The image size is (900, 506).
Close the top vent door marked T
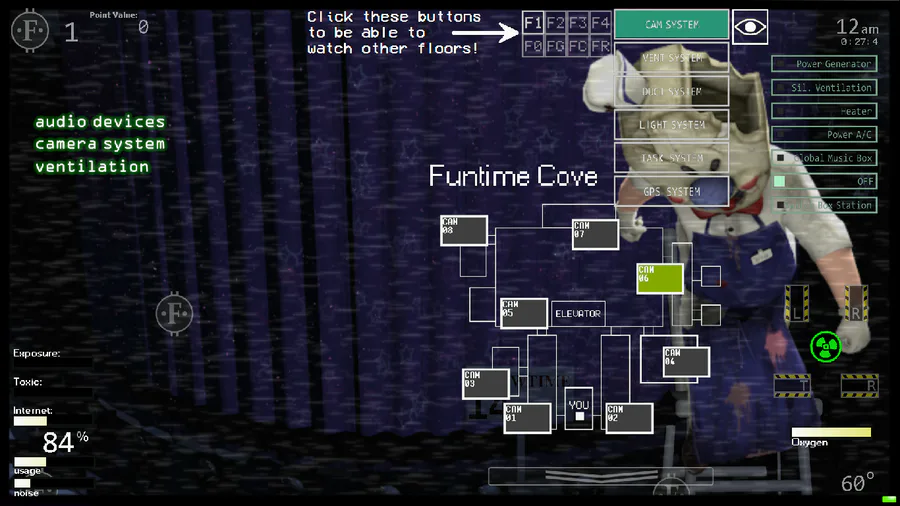(792, 386)
